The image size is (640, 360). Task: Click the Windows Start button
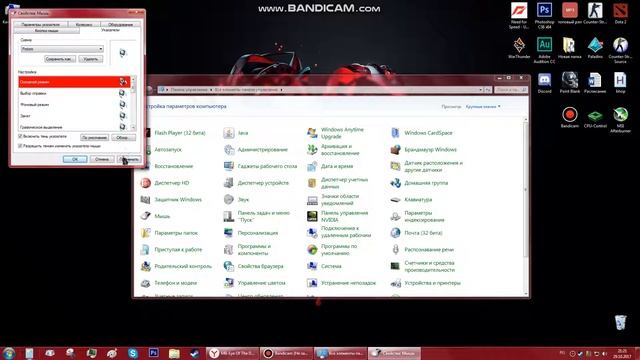tap(9, 353)
